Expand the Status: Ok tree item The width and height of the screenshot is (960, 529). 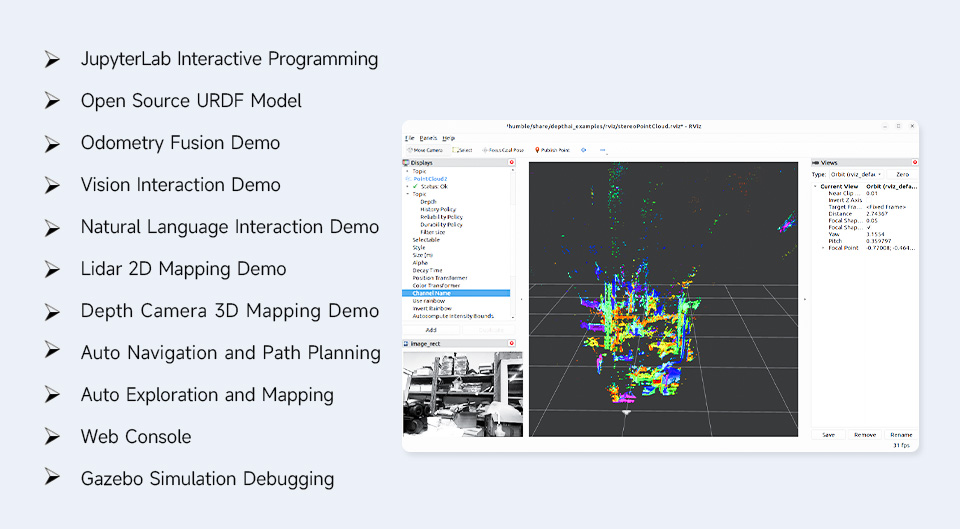407,186
